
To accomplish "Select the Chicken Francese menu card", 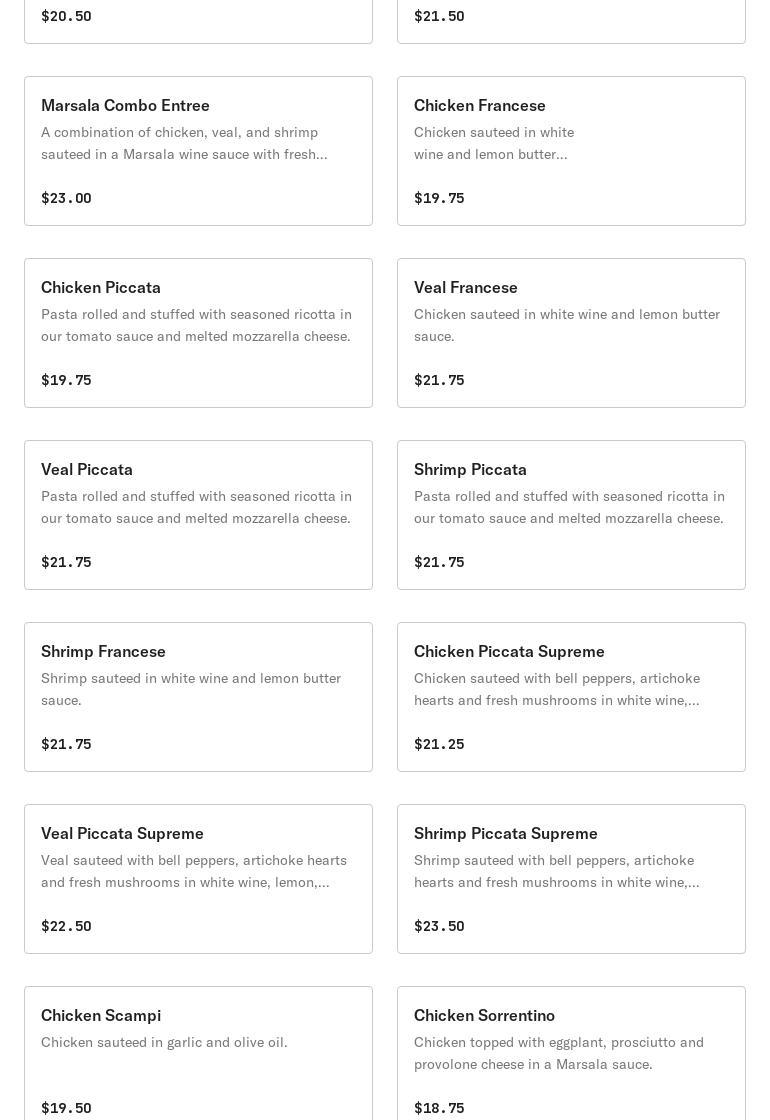I will (571, 151).
